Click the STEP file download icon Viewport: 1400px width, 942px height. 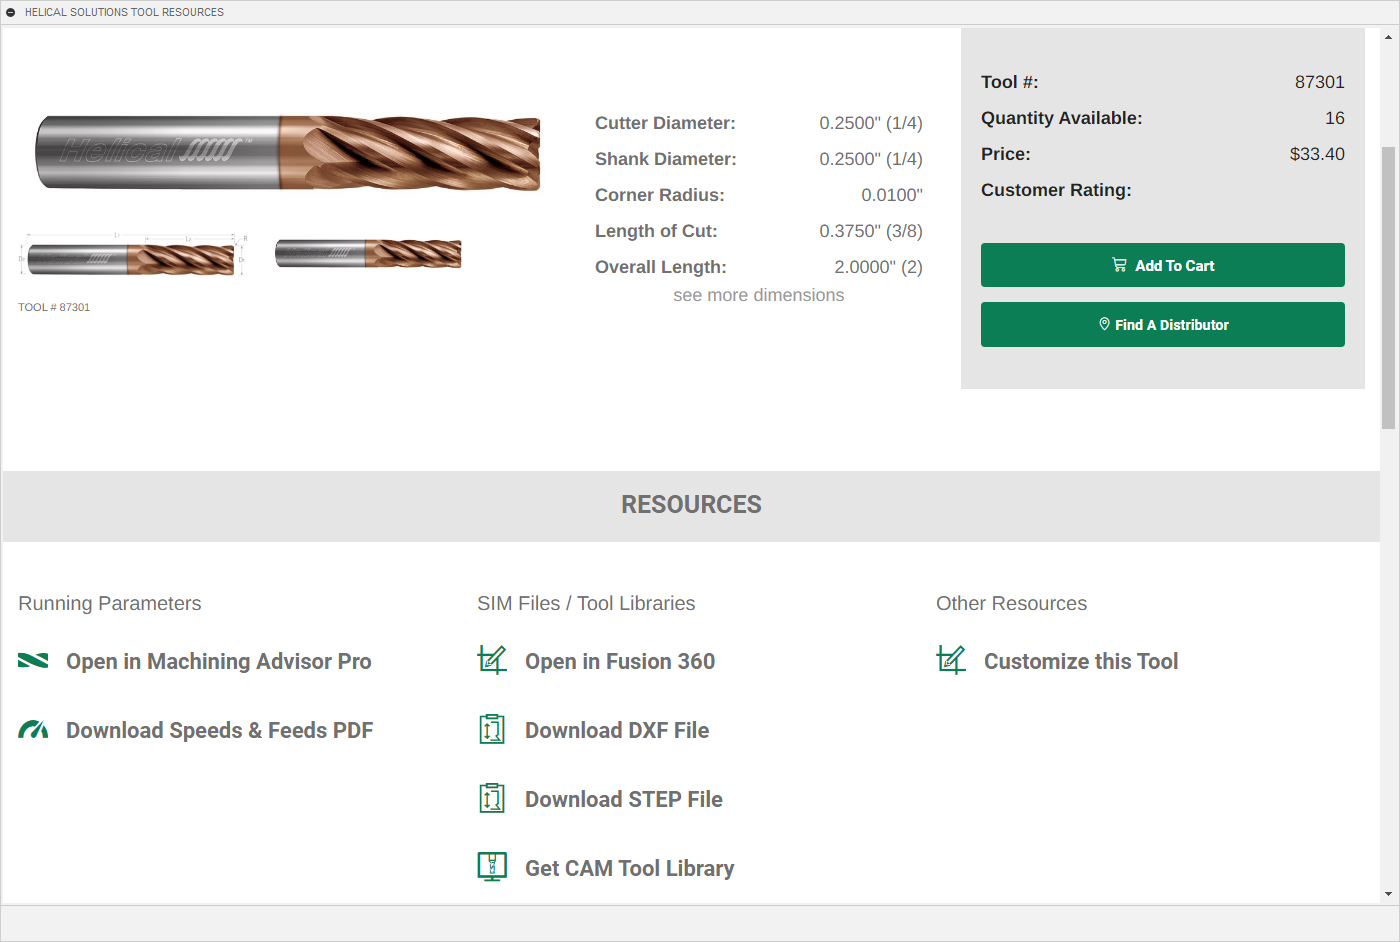492,798
